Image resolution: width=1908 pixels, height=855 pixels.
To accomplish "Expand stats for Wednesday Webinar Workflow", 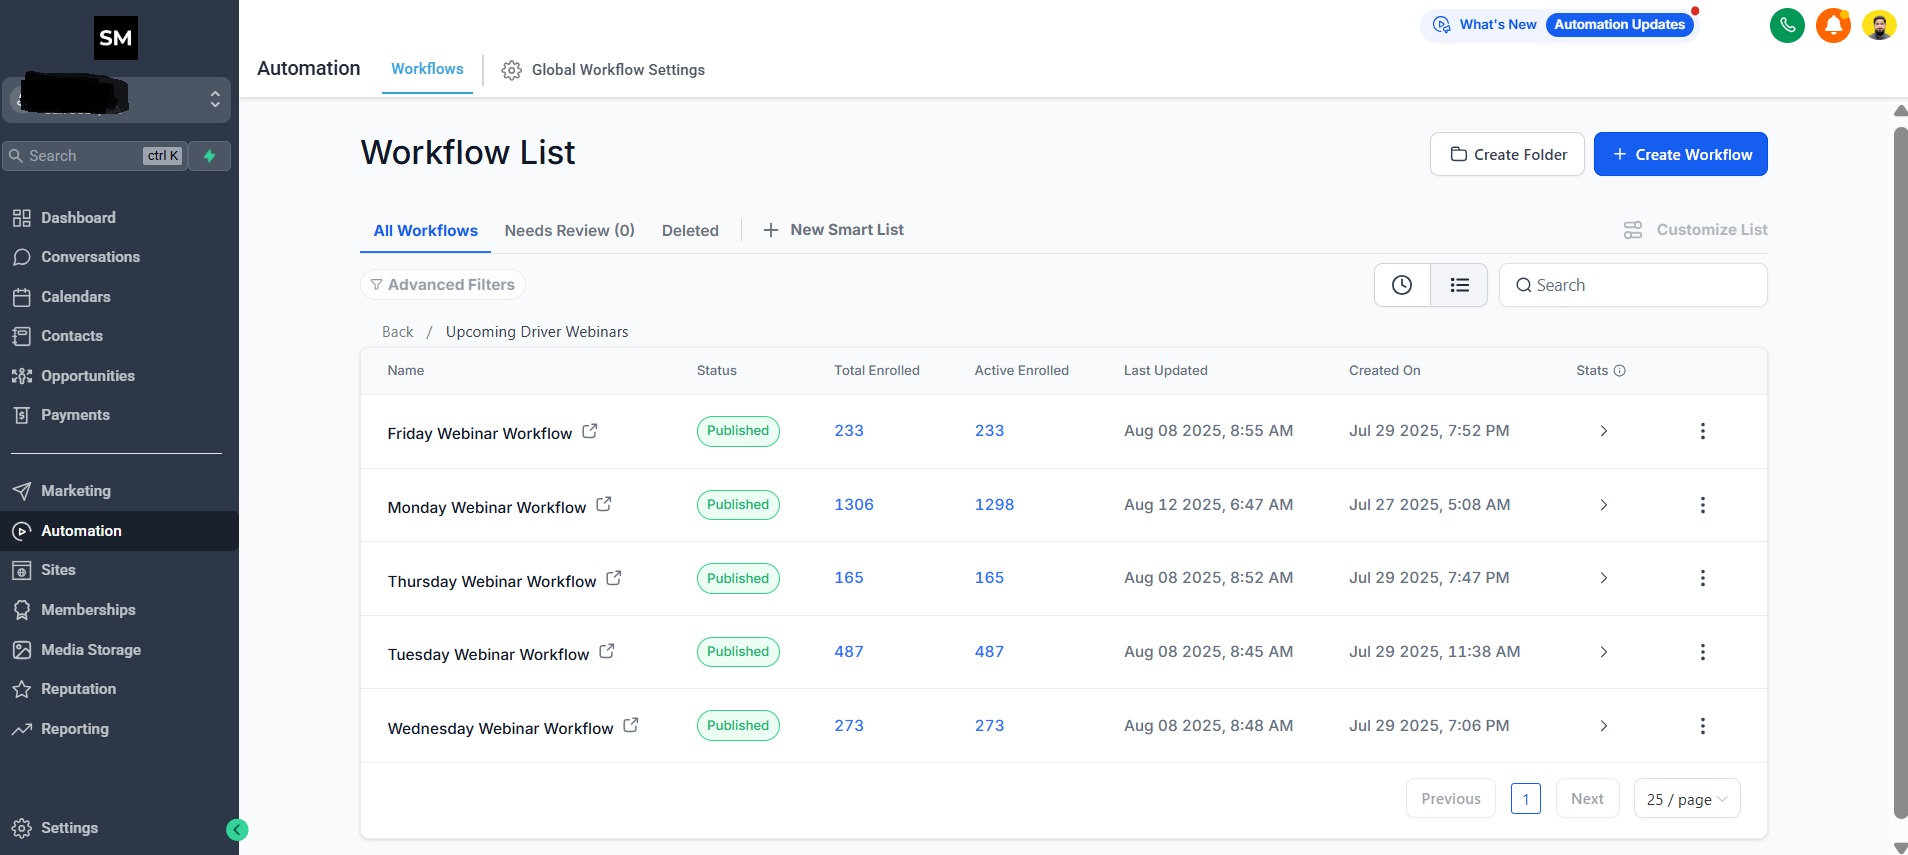I will point(1603,726).
